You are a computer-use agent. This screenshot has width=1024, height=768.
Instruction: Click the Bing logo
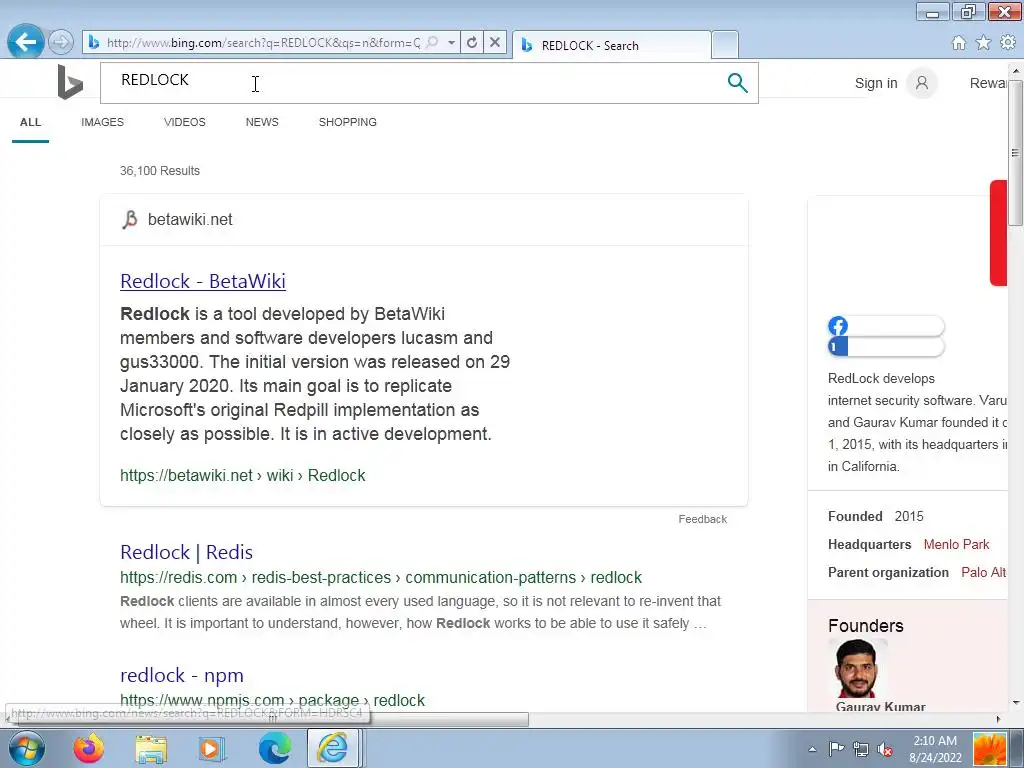click(x=70, y=82)
